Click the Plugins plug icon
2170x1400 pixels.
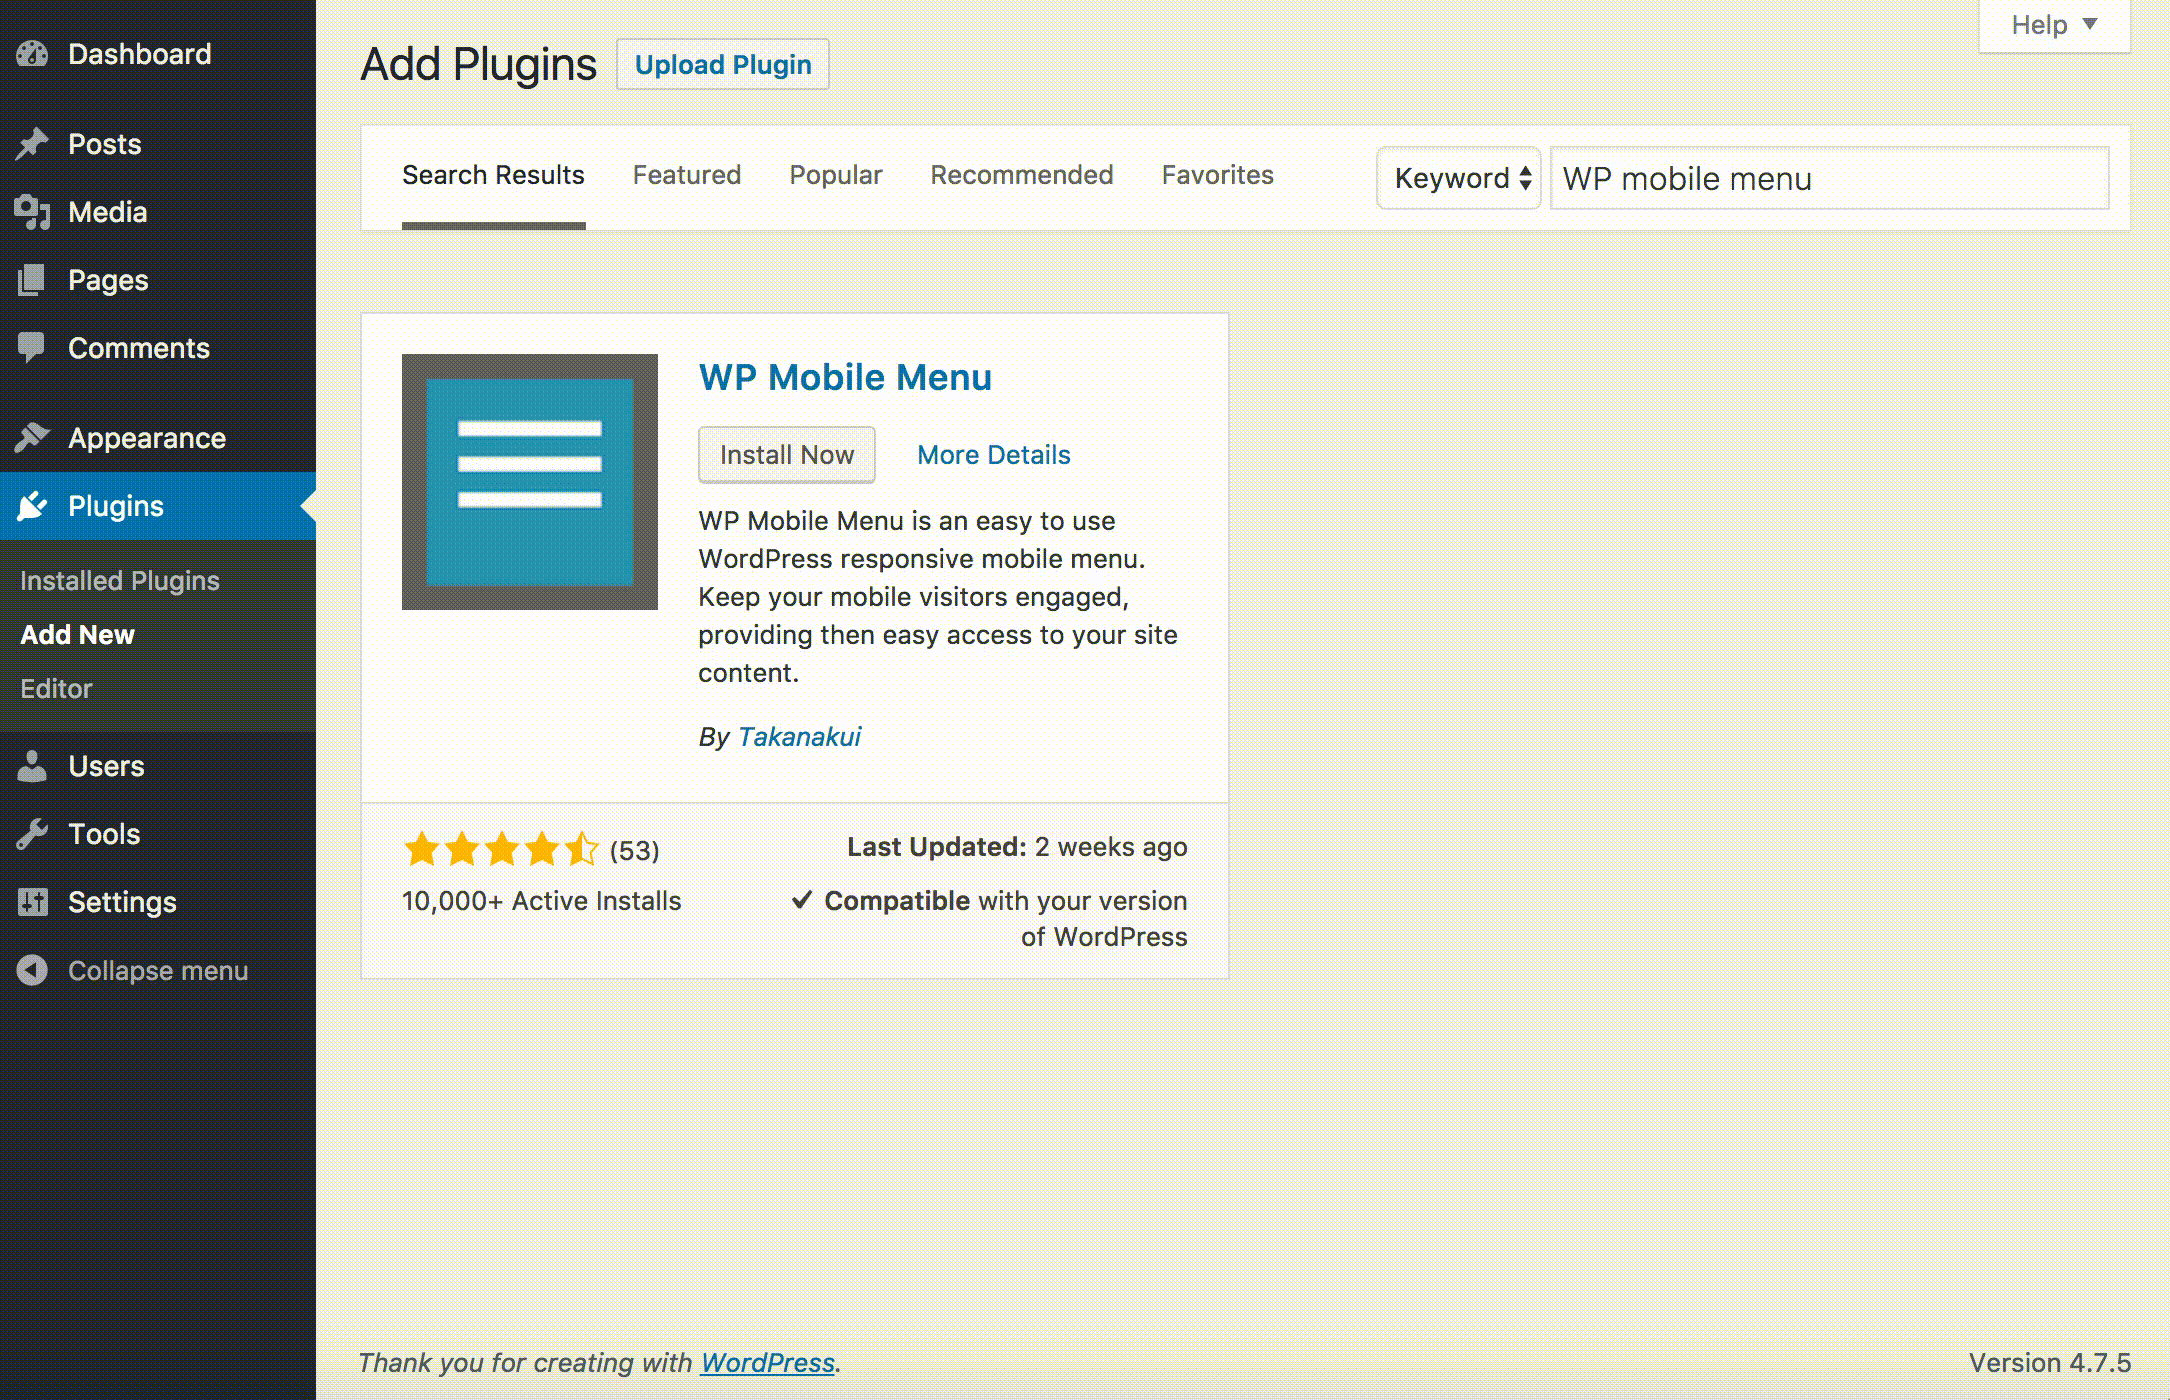pos(32,506)
